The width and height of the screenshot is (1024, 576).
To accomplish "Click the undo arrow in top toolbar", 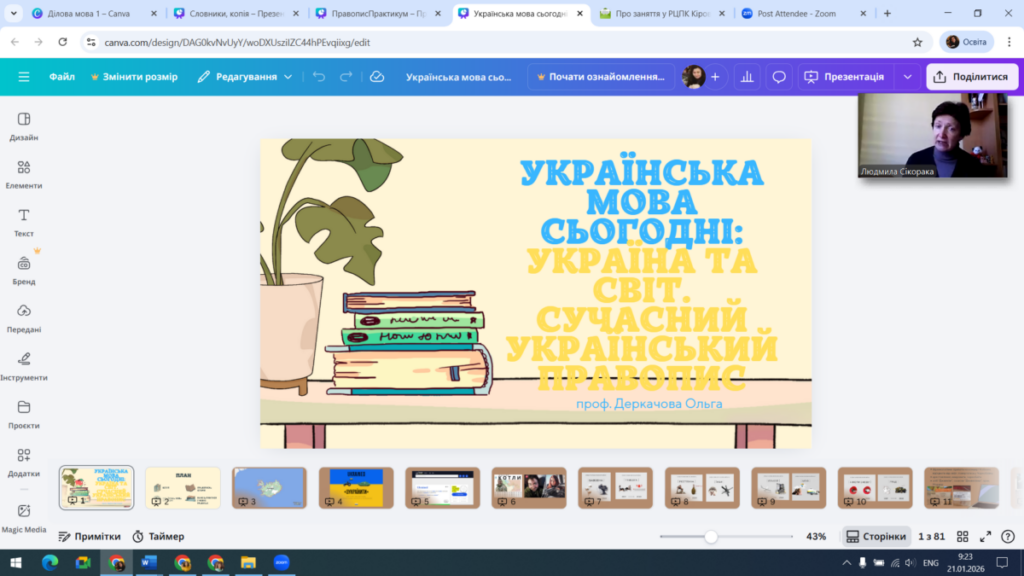I will coord(319,77).
